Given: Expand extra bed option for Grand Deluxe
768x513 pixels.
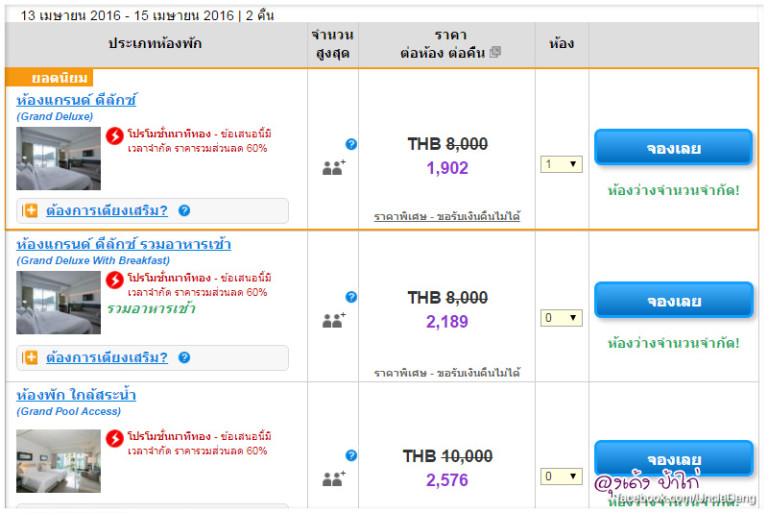Looking at the screenshot, I should [106, 211].
